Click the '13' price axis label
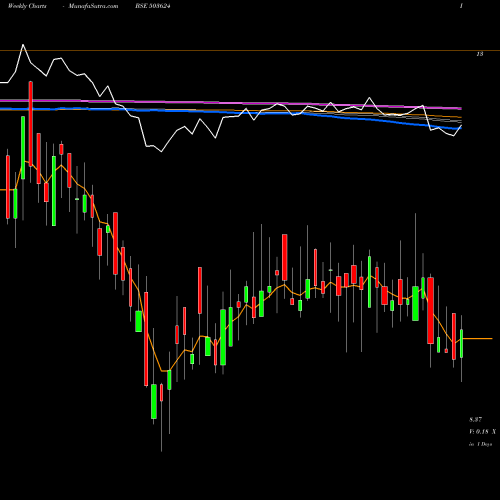The image size is (500, 500). (480, 54)
